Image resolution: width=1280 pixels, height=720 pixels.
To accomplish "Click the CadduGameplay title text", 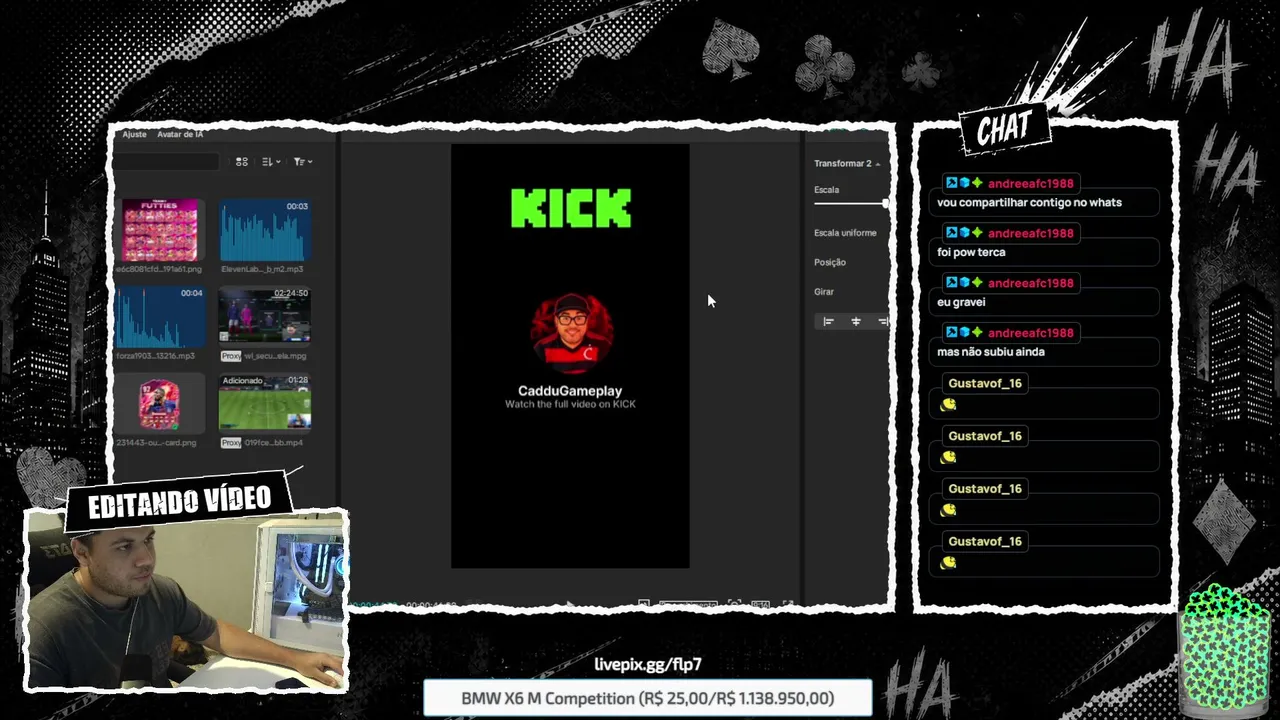I will point(570,391).
